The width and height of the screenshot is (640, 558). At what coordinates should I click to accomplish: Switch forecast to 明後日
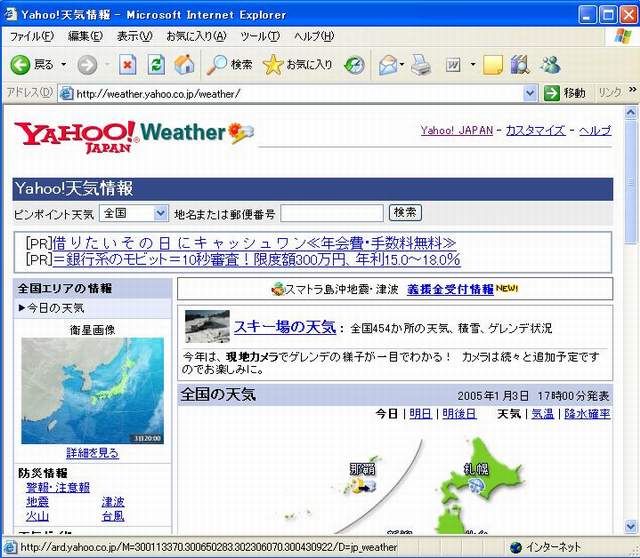pos(459,414)
